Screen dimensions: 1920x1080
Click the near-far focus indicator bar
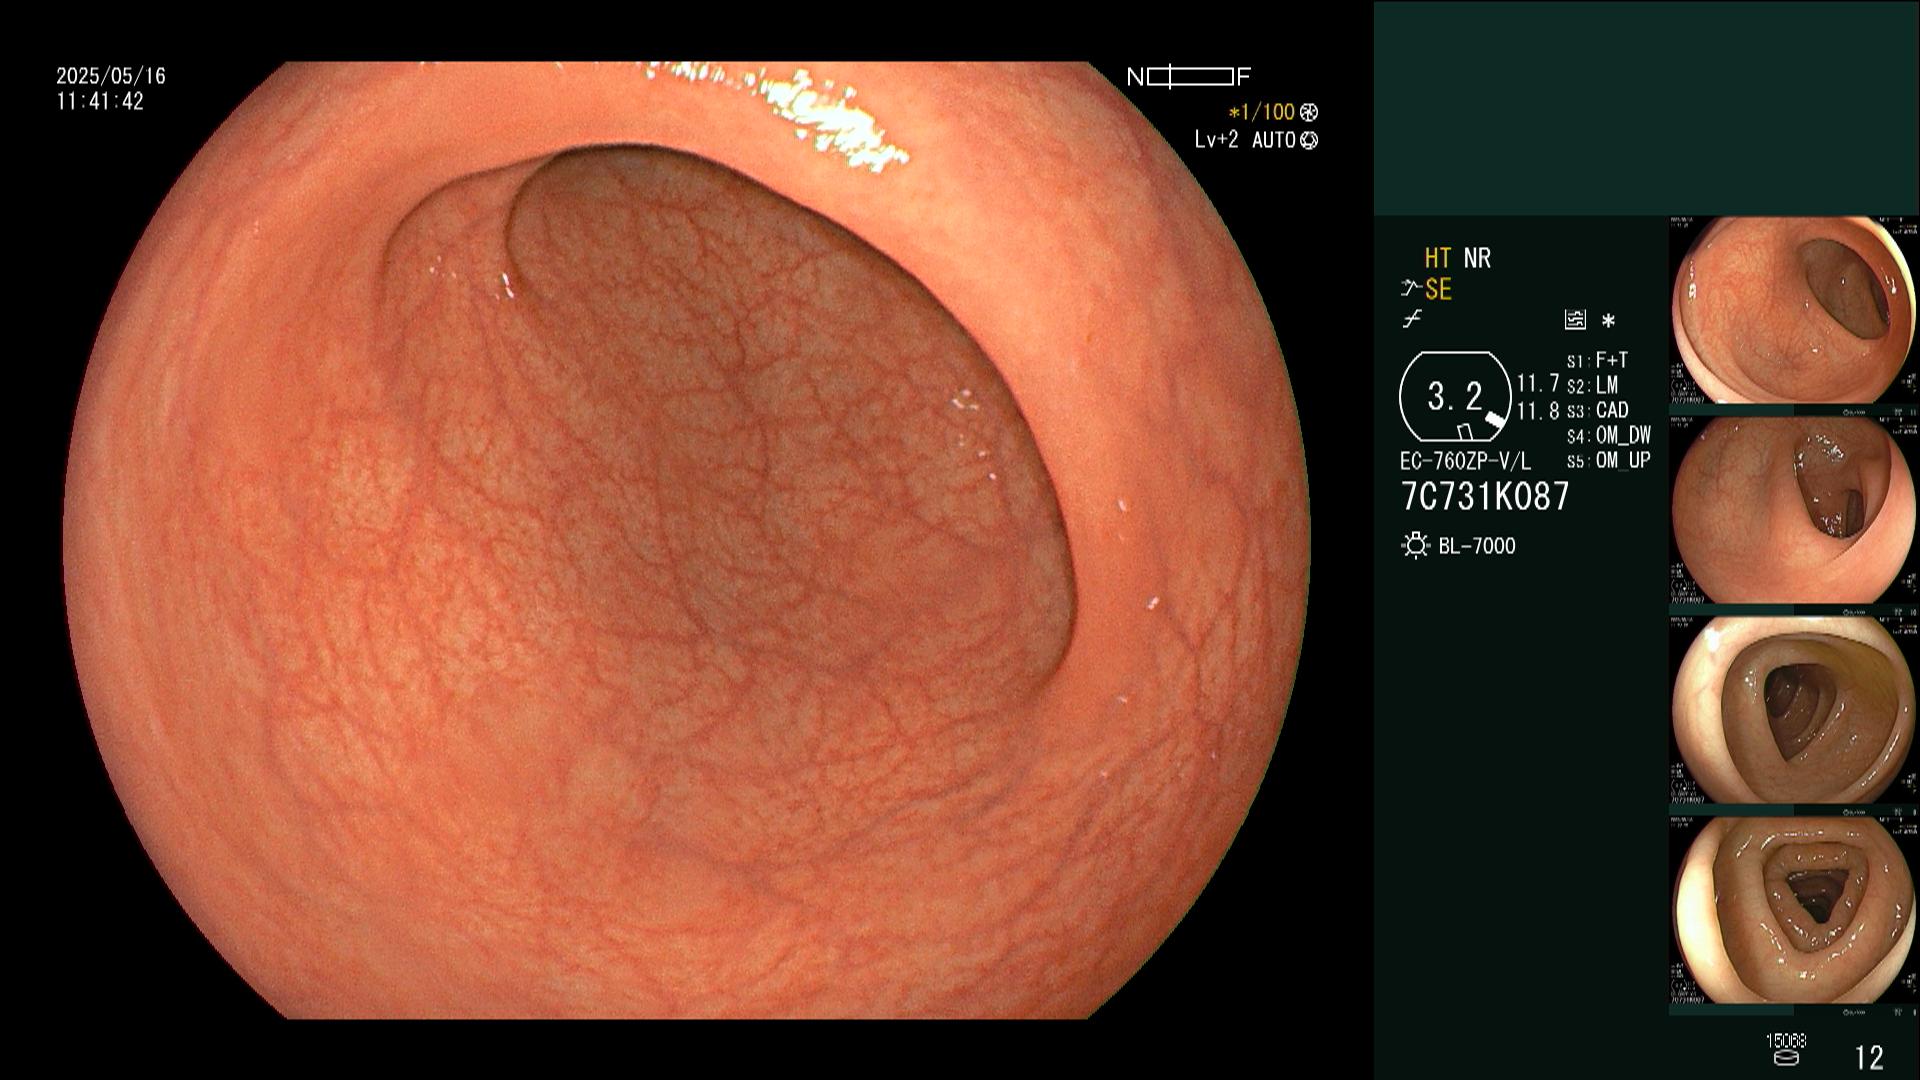[1190, 77]
